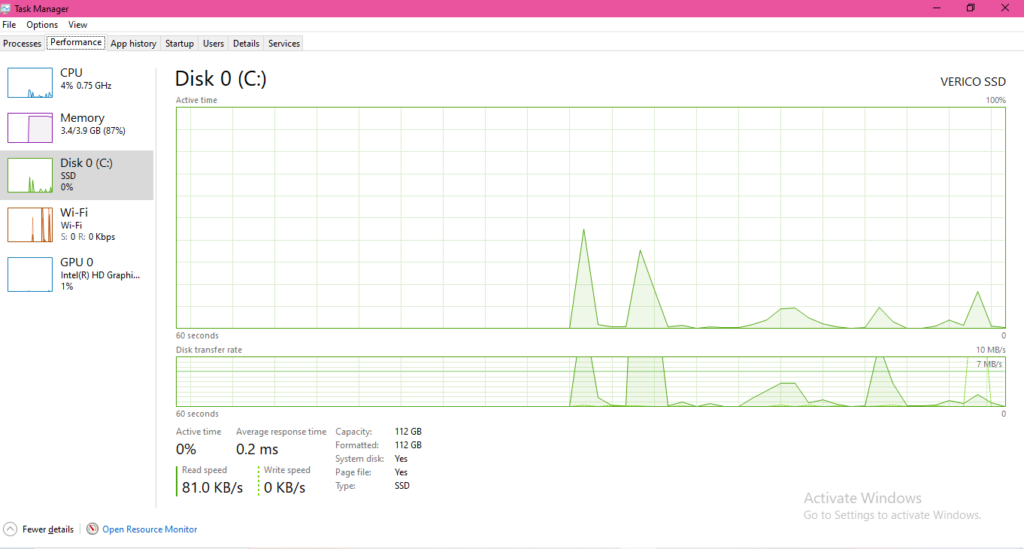Screen dimensions: 1024x549
Task: Select the GPU 0 mini graph
Action: tap(29, 274)
